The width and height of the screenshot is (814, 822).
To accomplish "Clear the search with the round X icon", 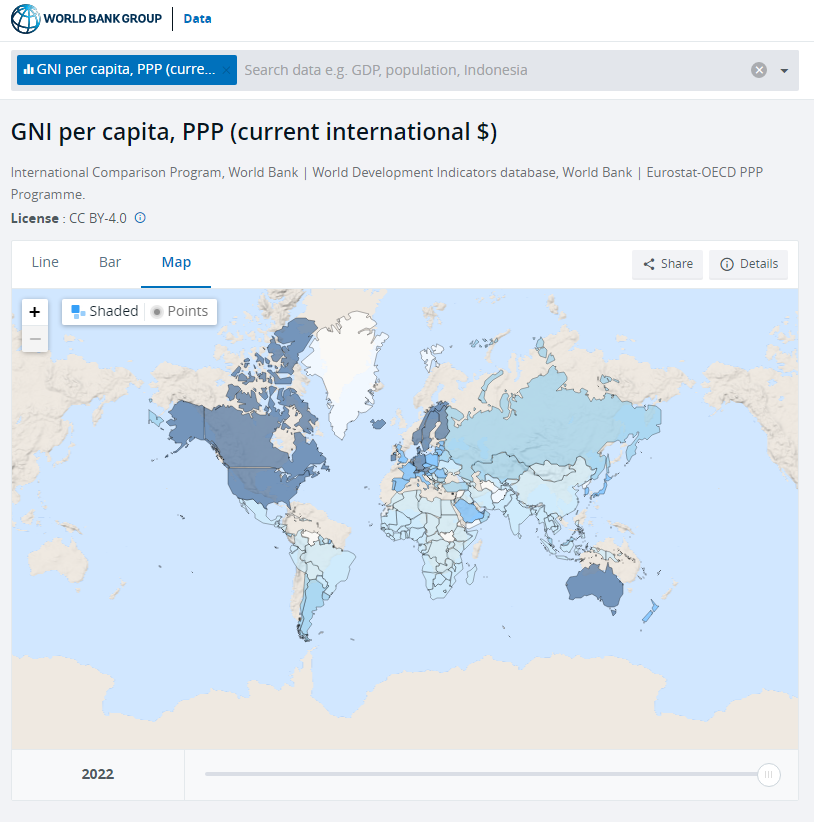I will [758, 70].
